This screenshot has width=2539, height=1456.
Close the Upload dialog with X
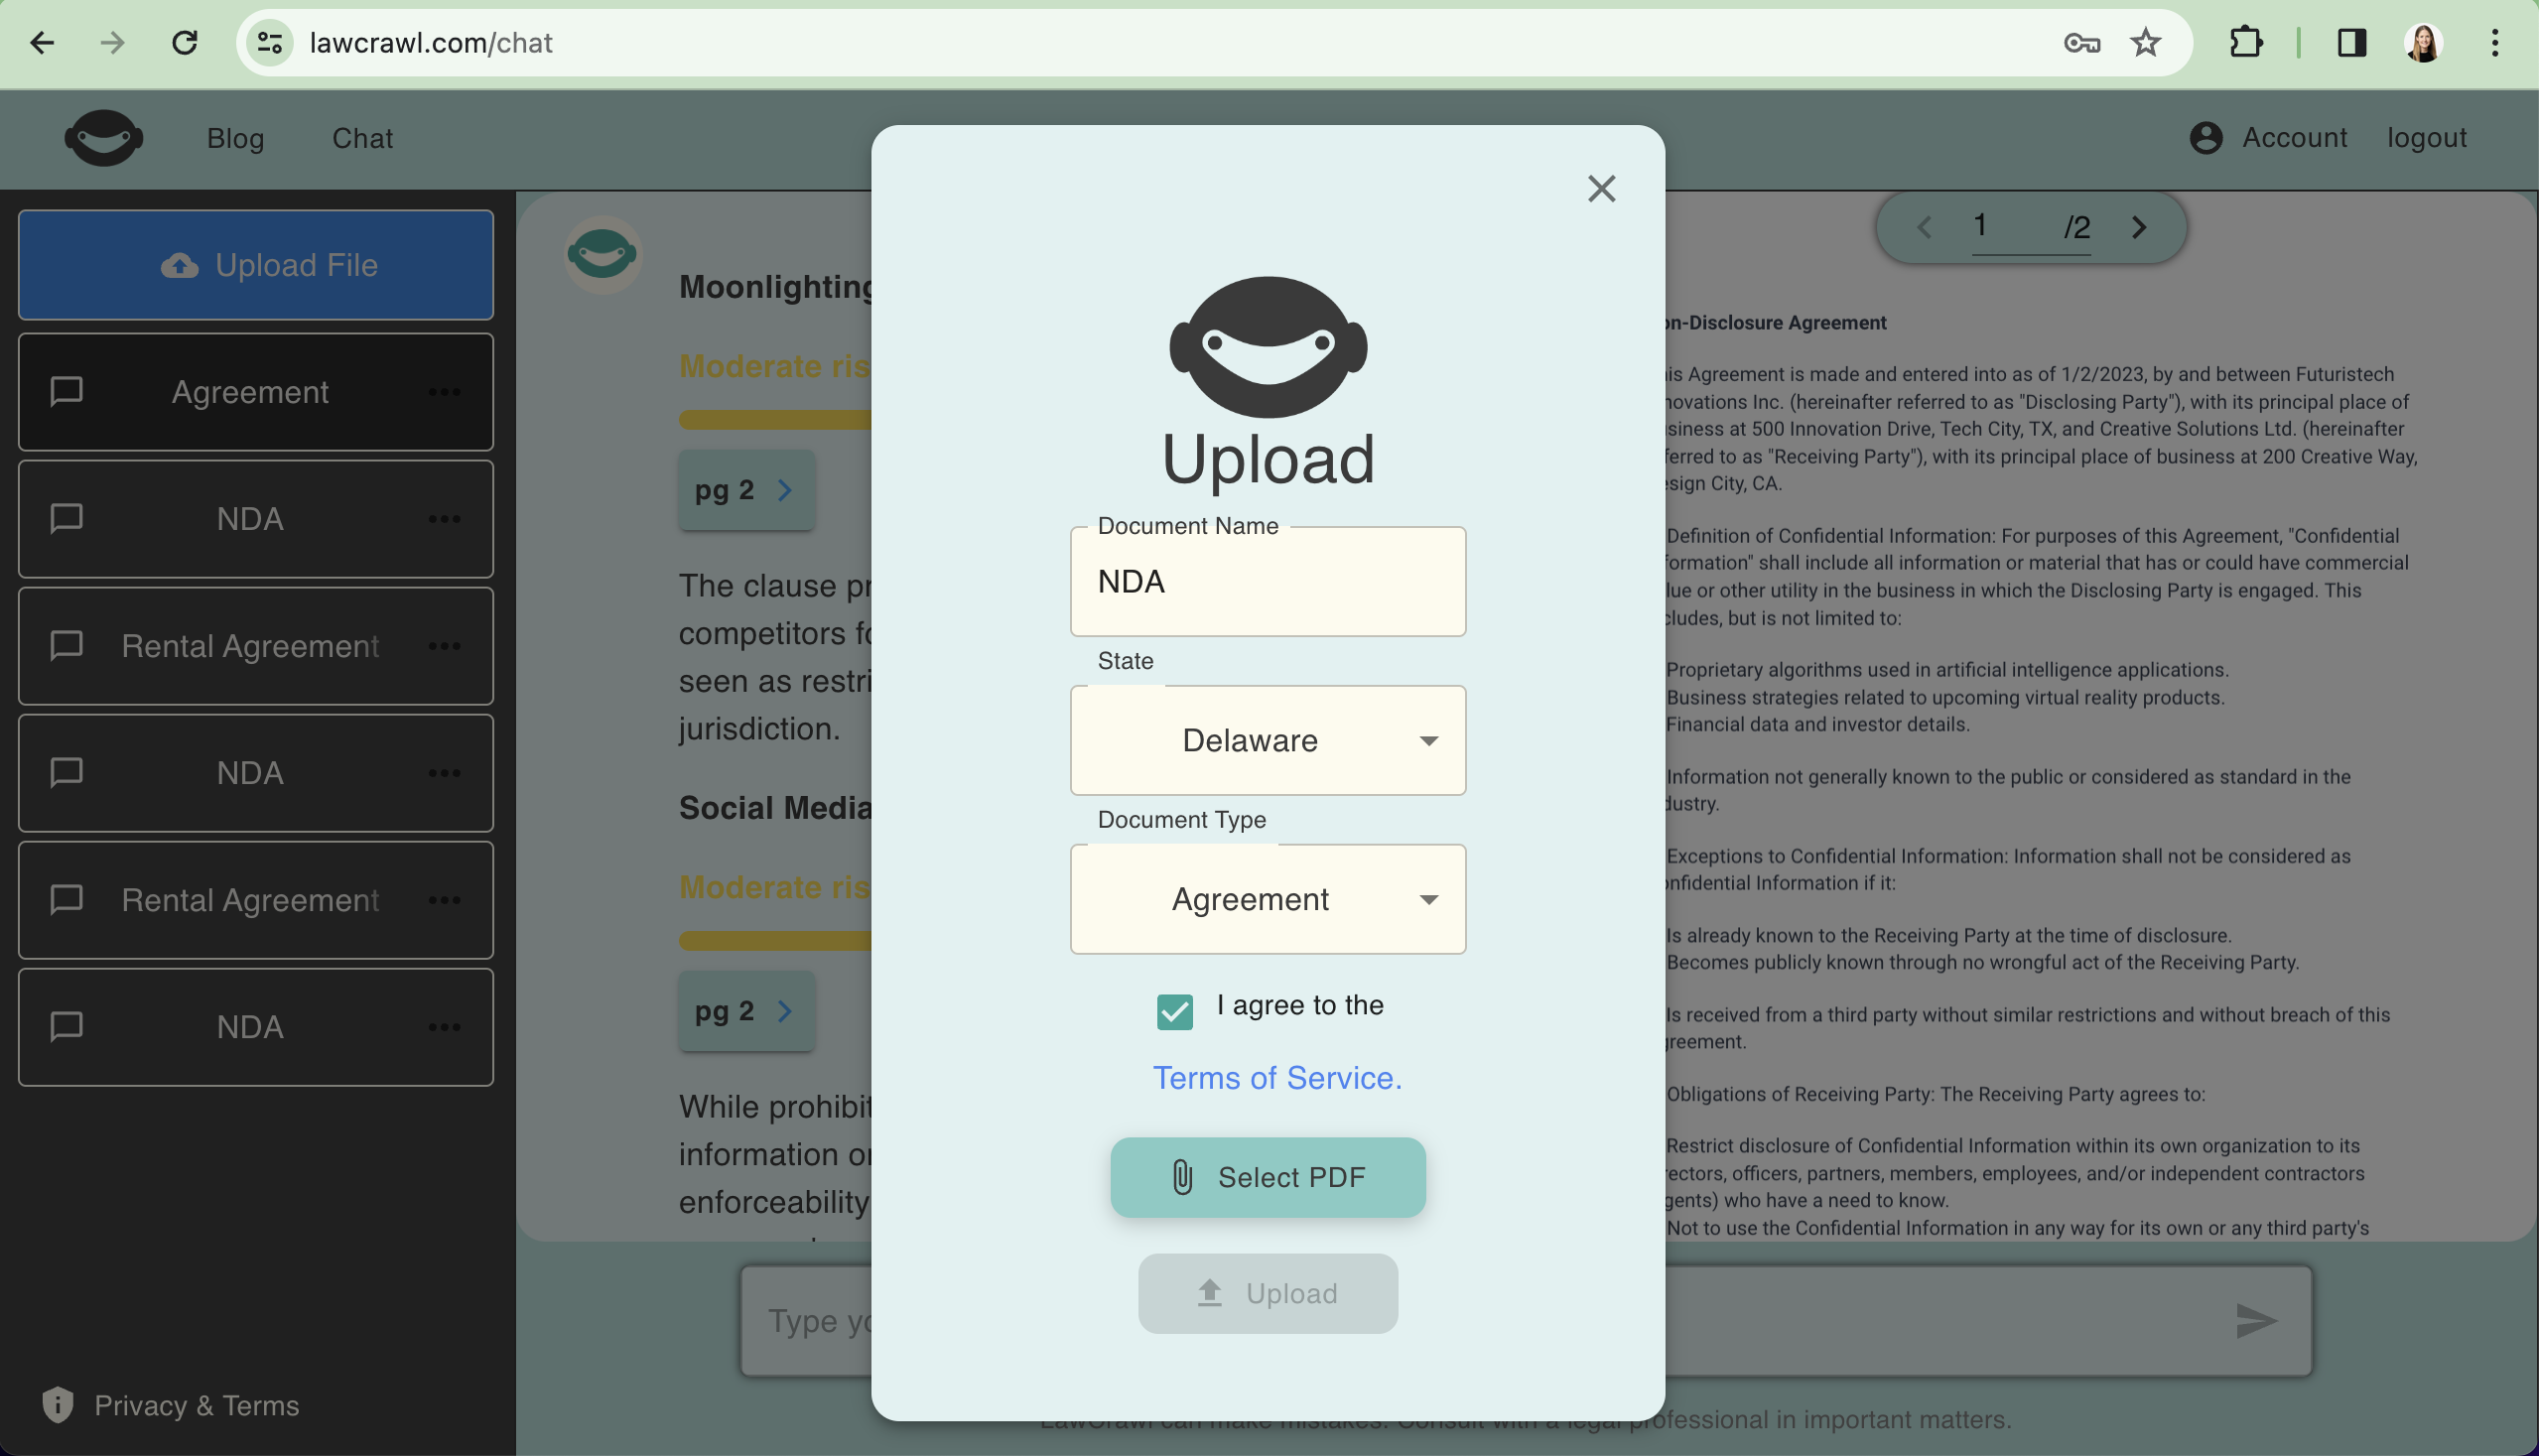[1601, 189]
